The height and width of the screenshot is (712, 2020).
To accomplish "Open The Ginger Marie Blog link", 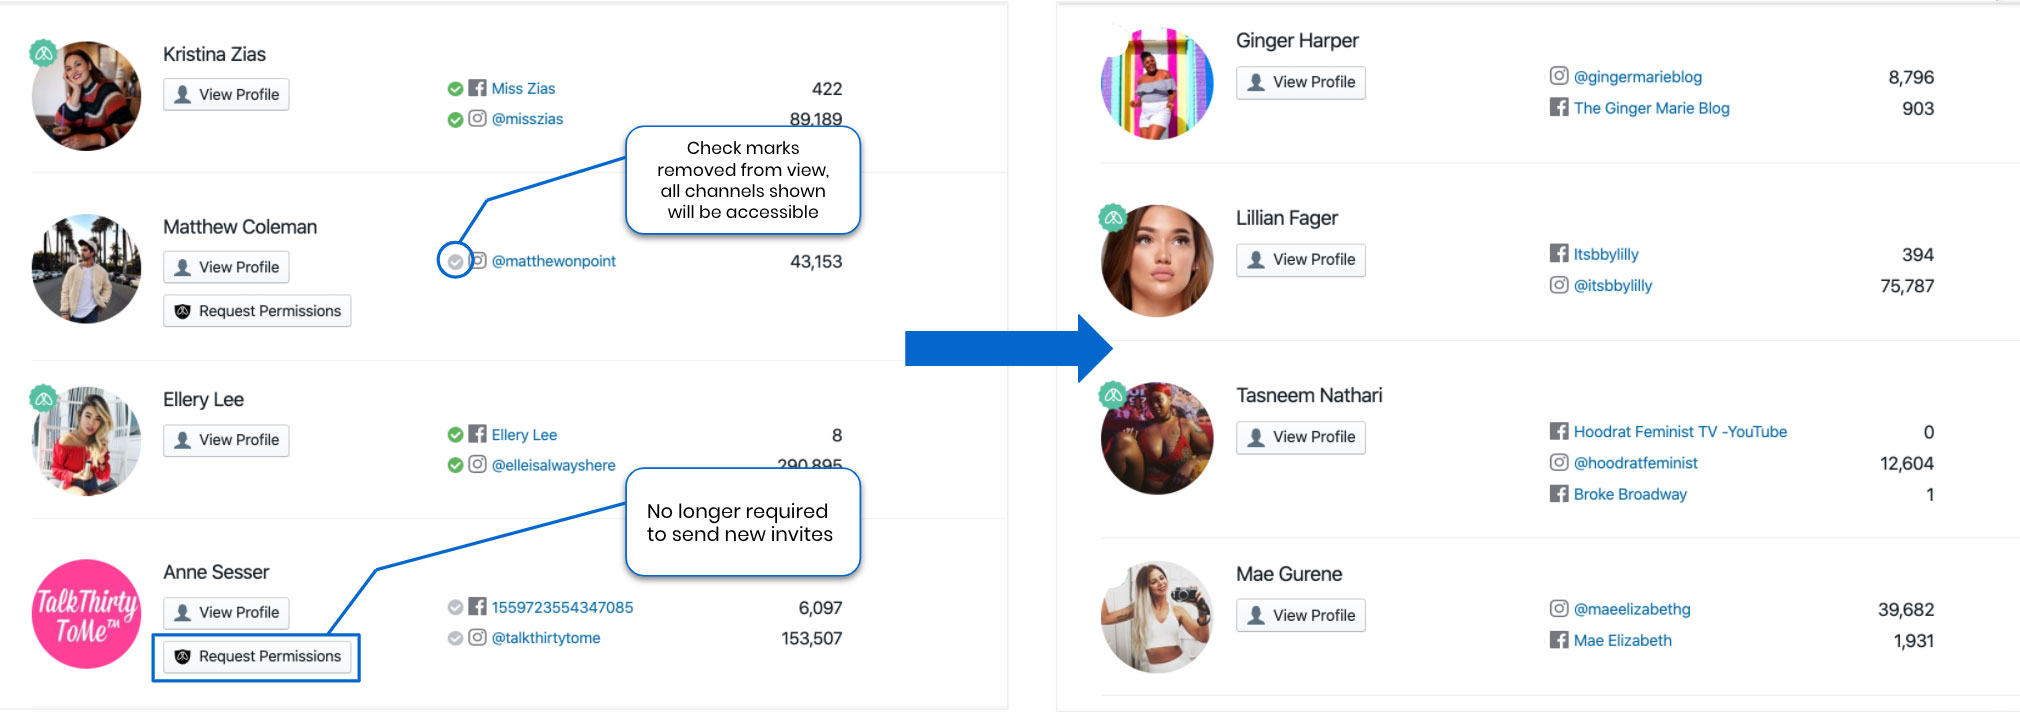I will (x=1651, y=108).
